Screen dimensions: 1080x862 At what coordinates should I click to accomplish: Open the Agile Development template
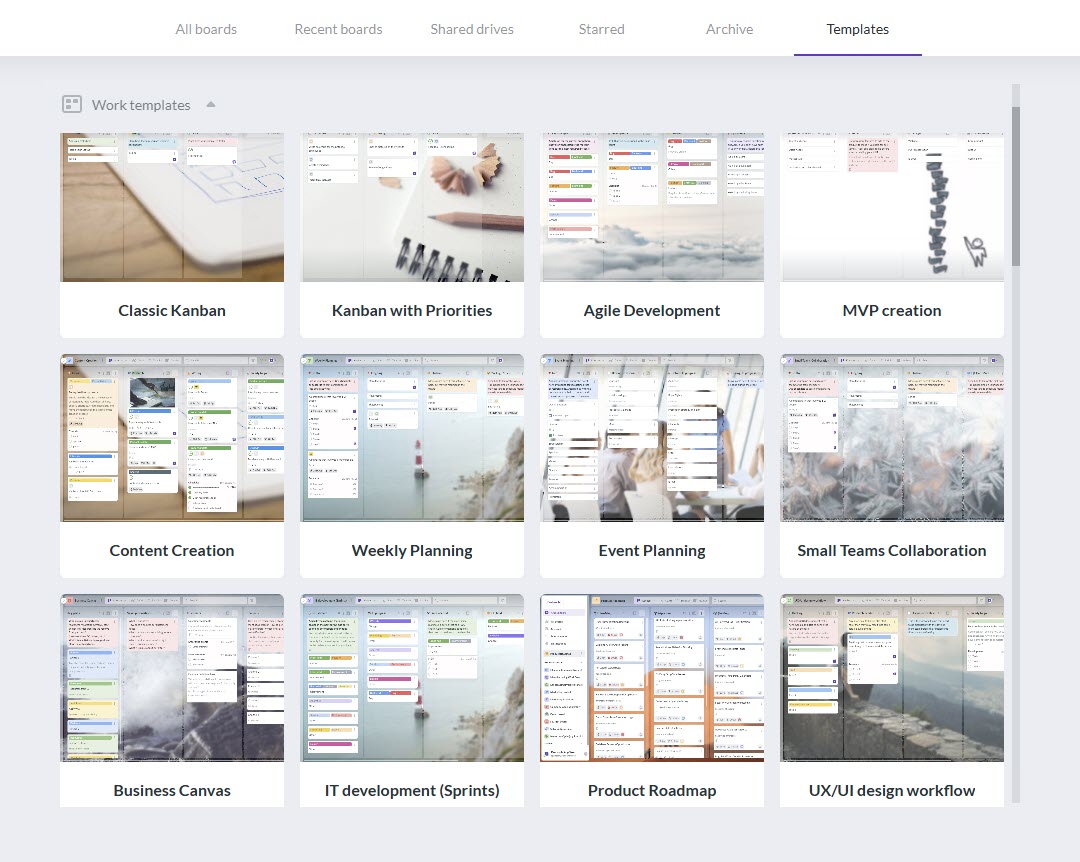tap(652, 235)
